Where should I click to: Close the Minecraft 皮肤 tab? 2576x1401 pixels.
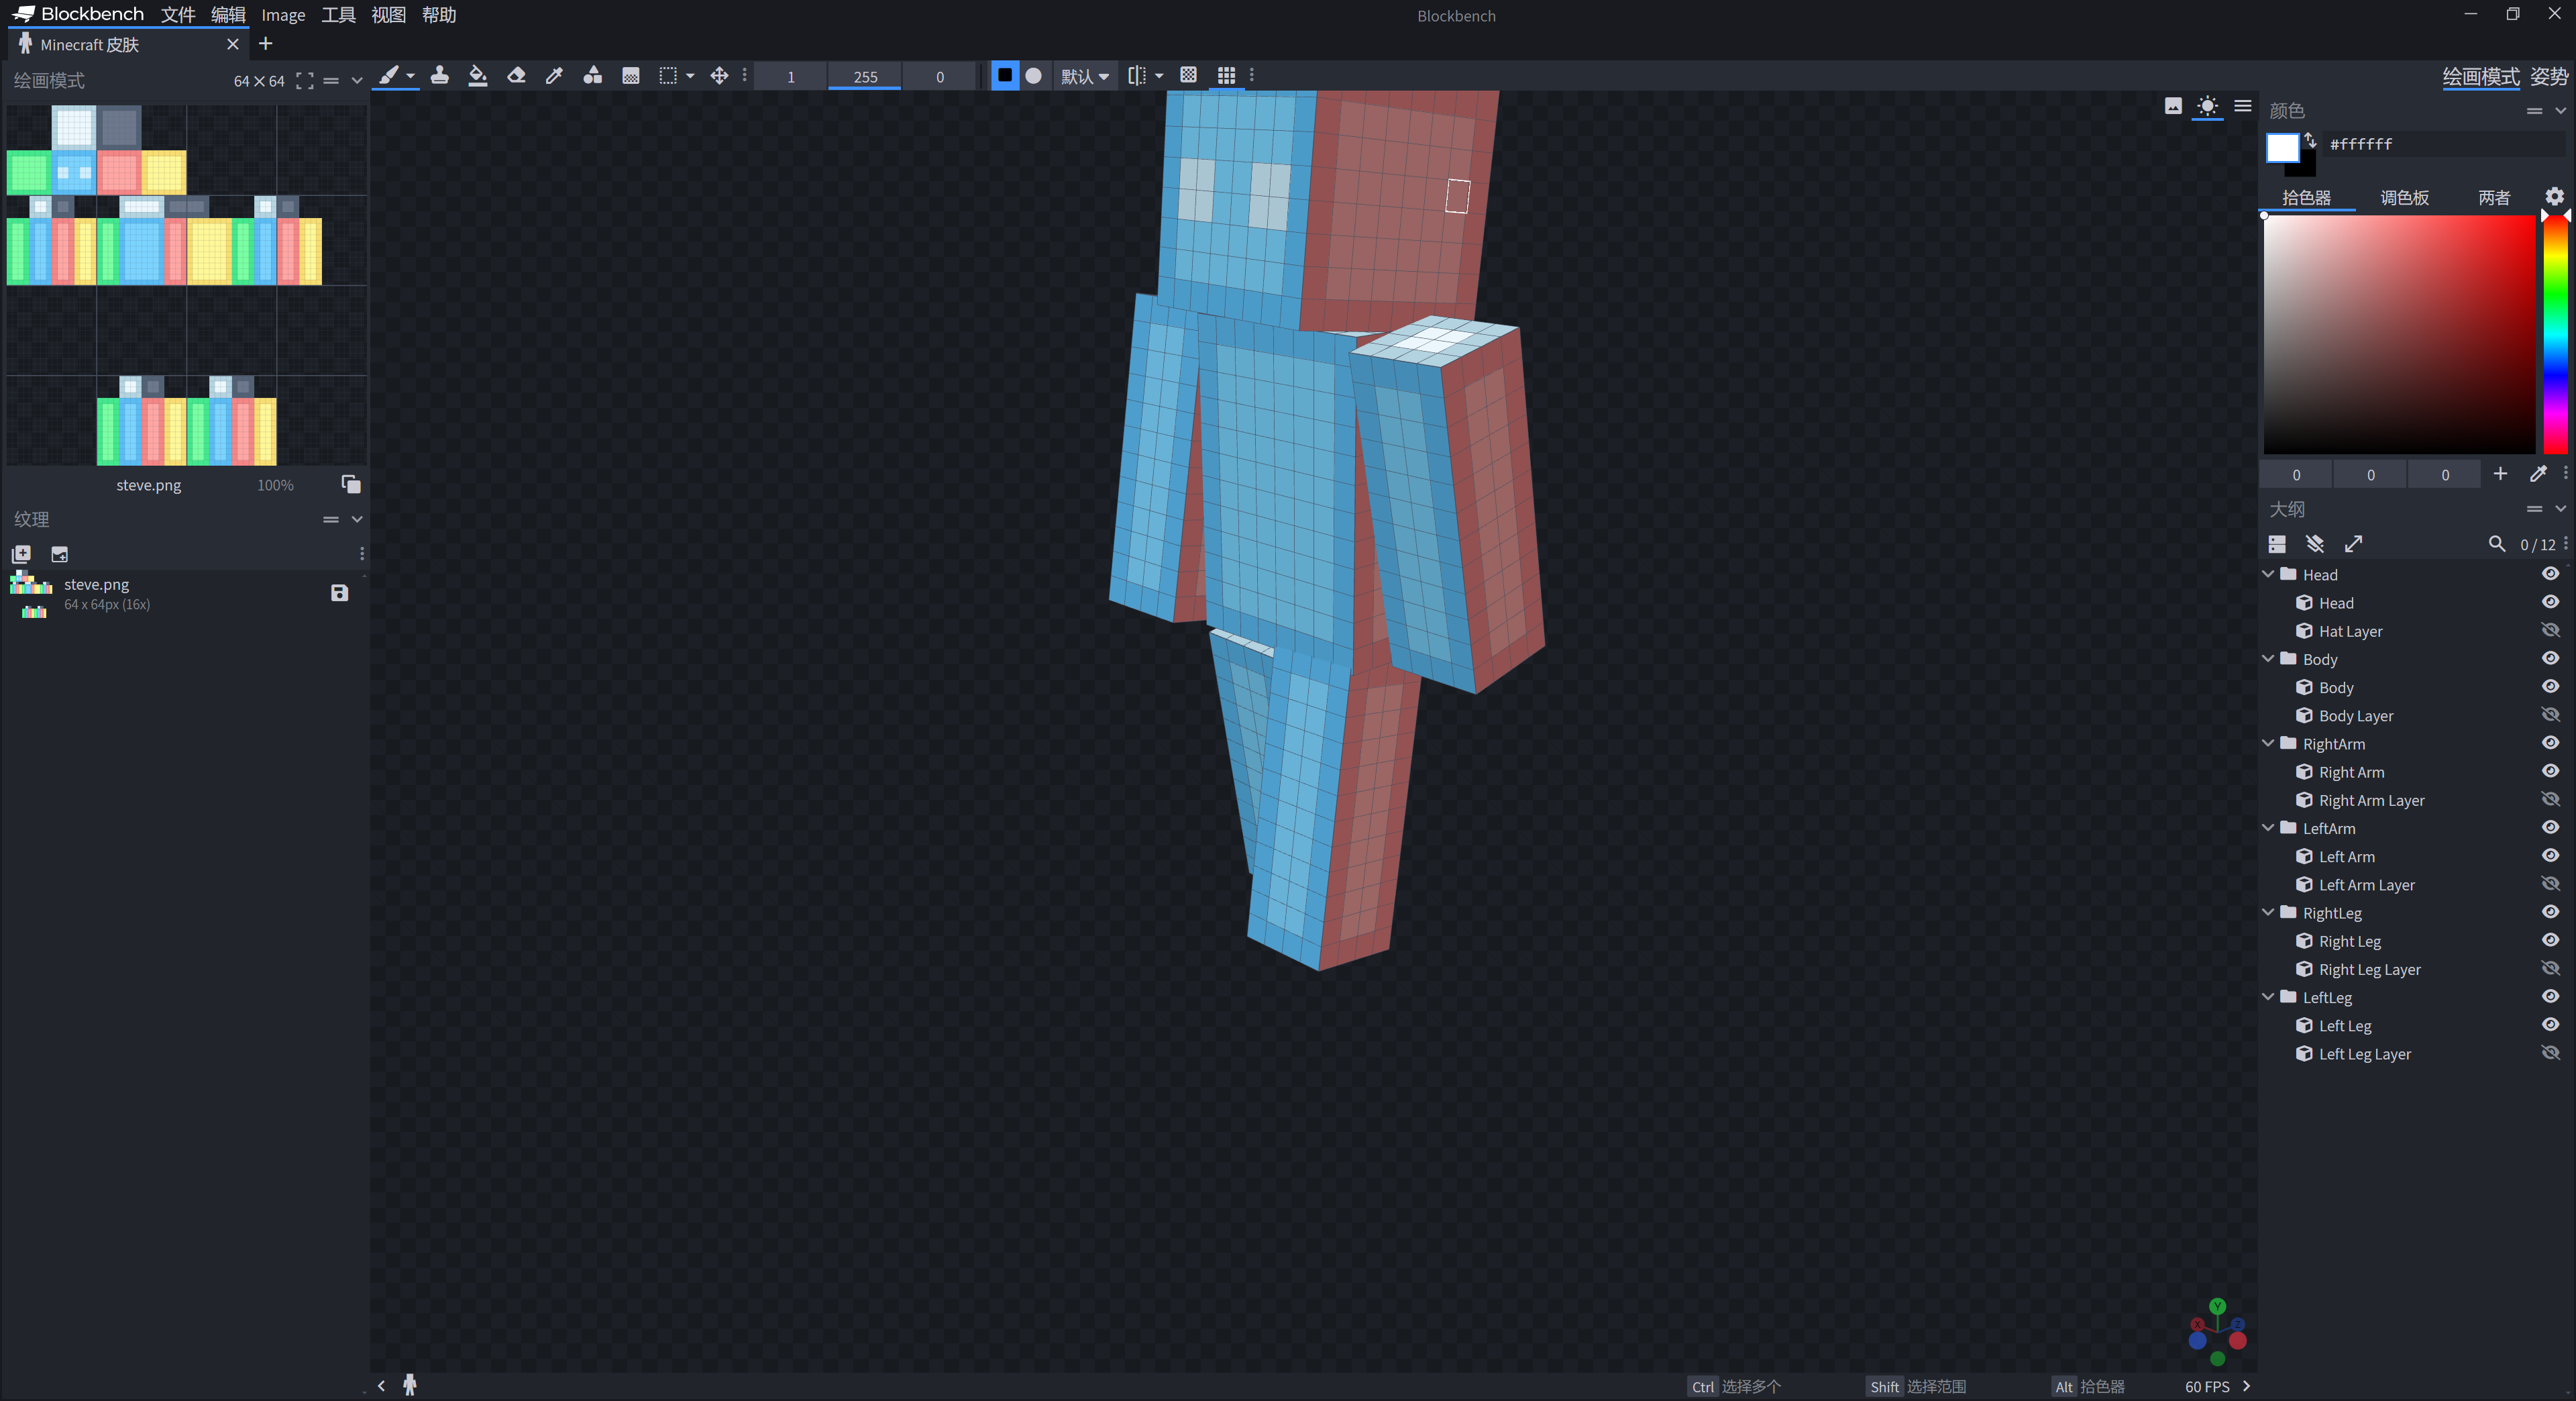tap(233, 45)
